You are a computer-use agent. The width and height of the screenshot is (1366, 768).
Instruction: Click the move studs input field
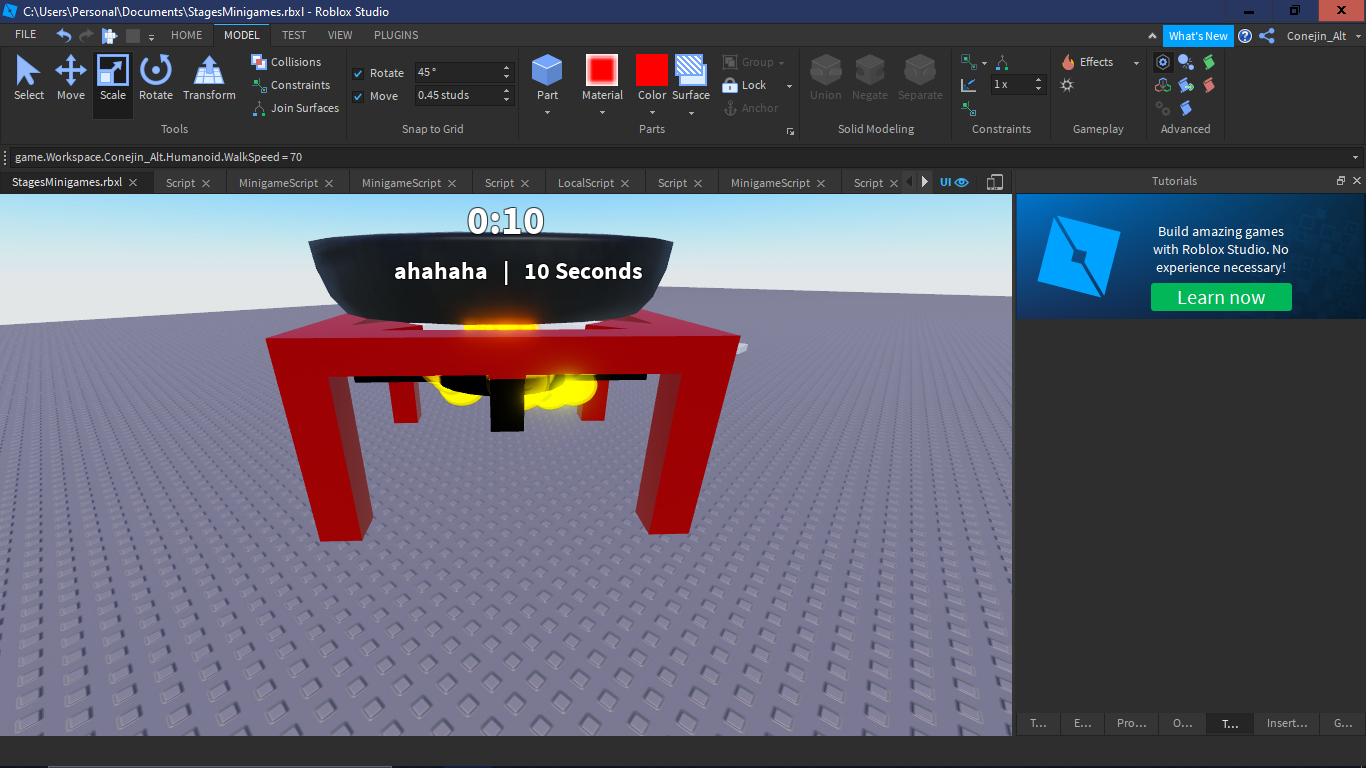pyautogui.click(x=457, y=96)
